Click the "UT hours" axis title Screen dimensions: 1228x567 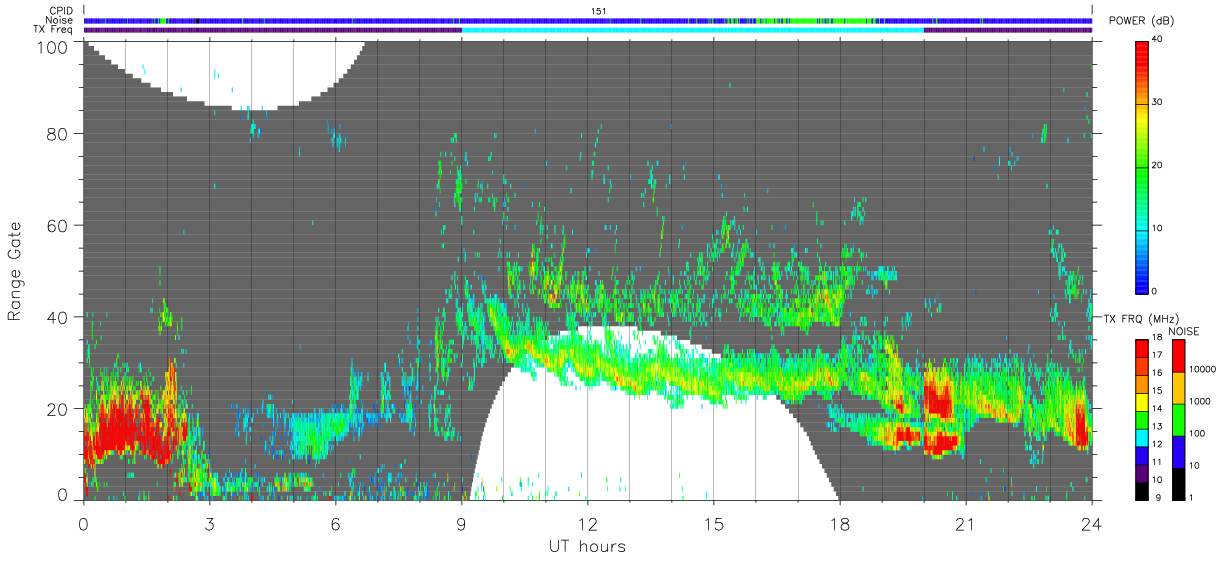click(x=586, y=546)
